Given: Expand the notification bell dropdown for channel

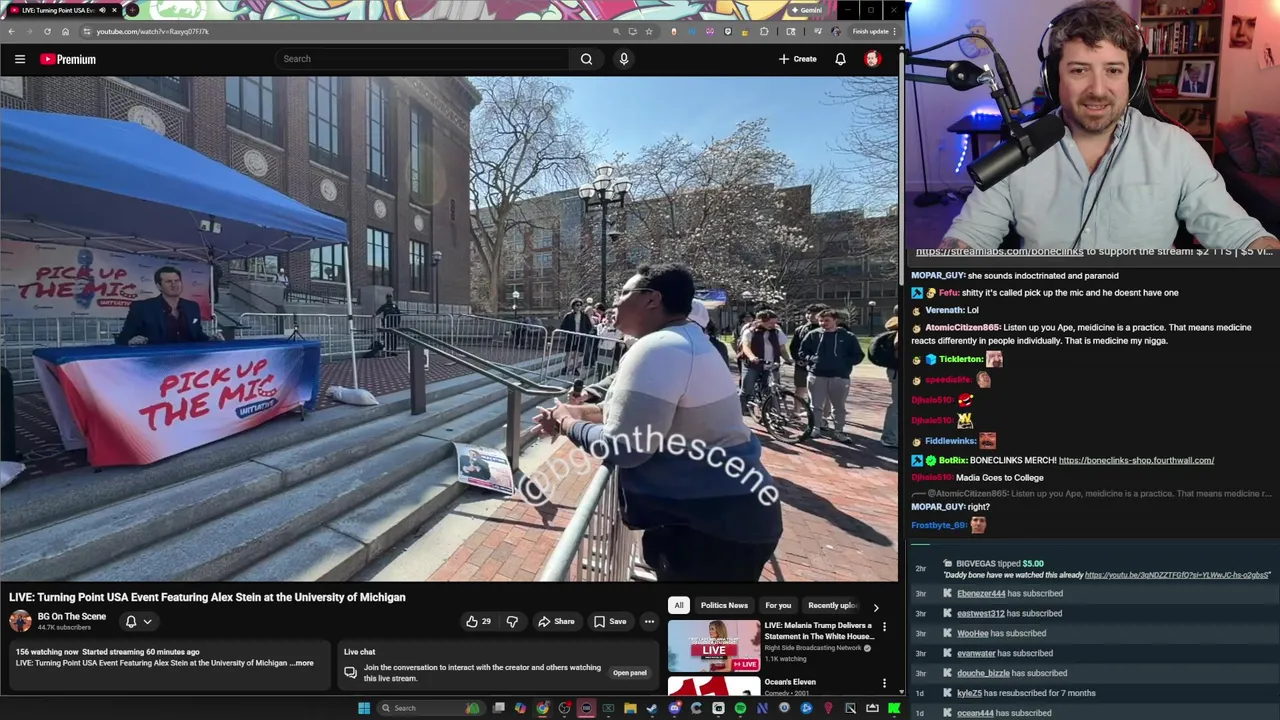Looking at the screenshot, I should (x=138, y=622).
